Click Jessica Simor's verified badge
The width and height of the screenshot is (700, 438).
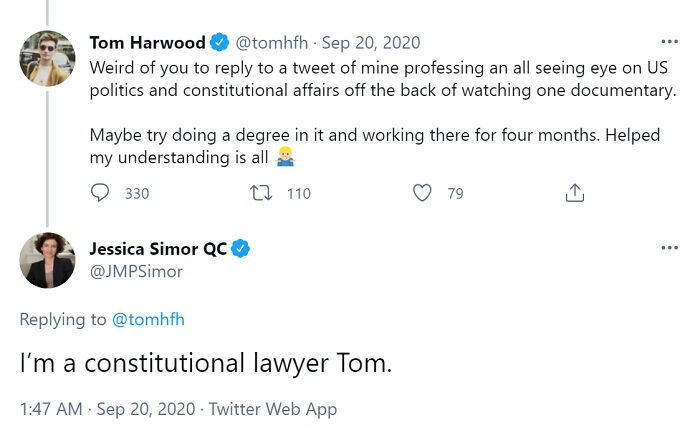(x=241, y=248)
